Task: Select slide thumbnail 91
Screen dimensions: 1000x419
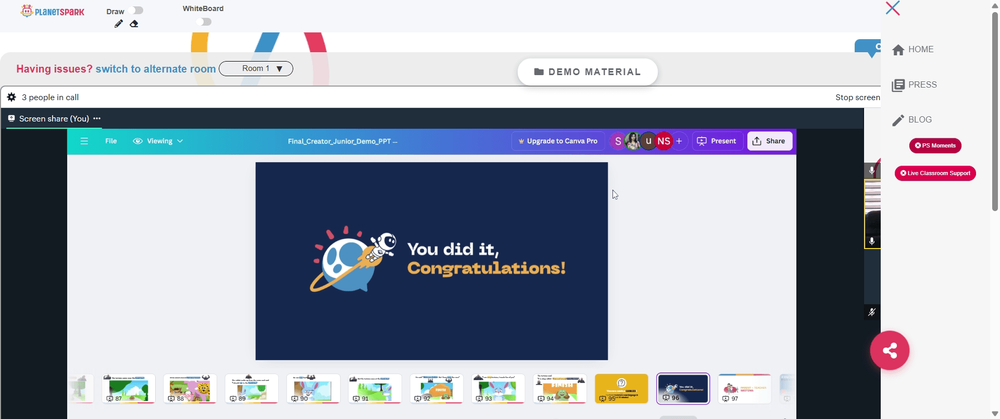Action: (x=375, y=389)
